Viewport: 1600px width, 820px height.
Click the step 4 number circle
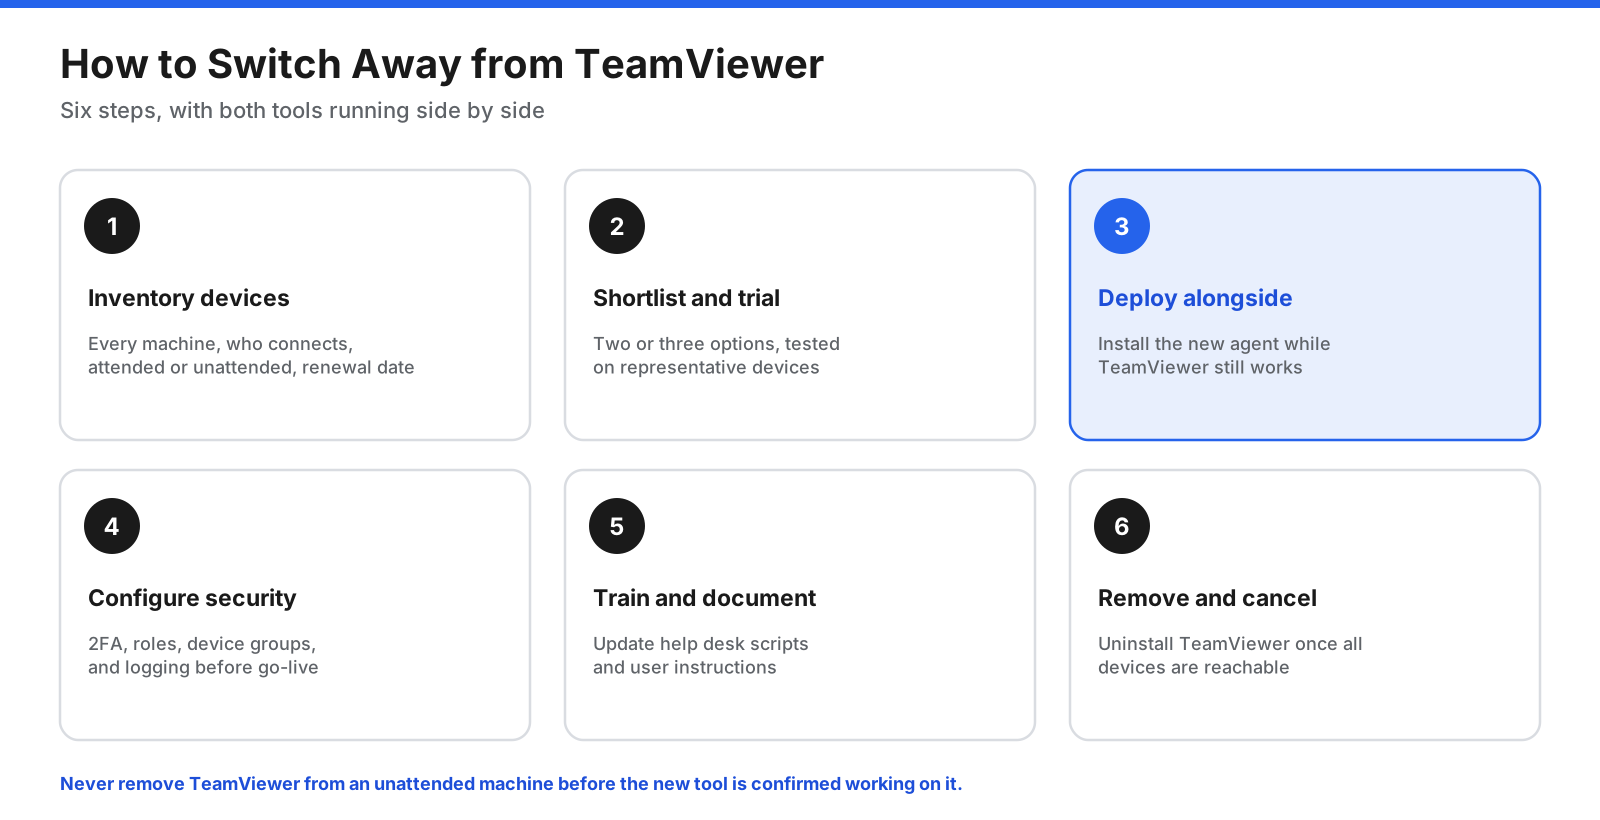(112, 526)
